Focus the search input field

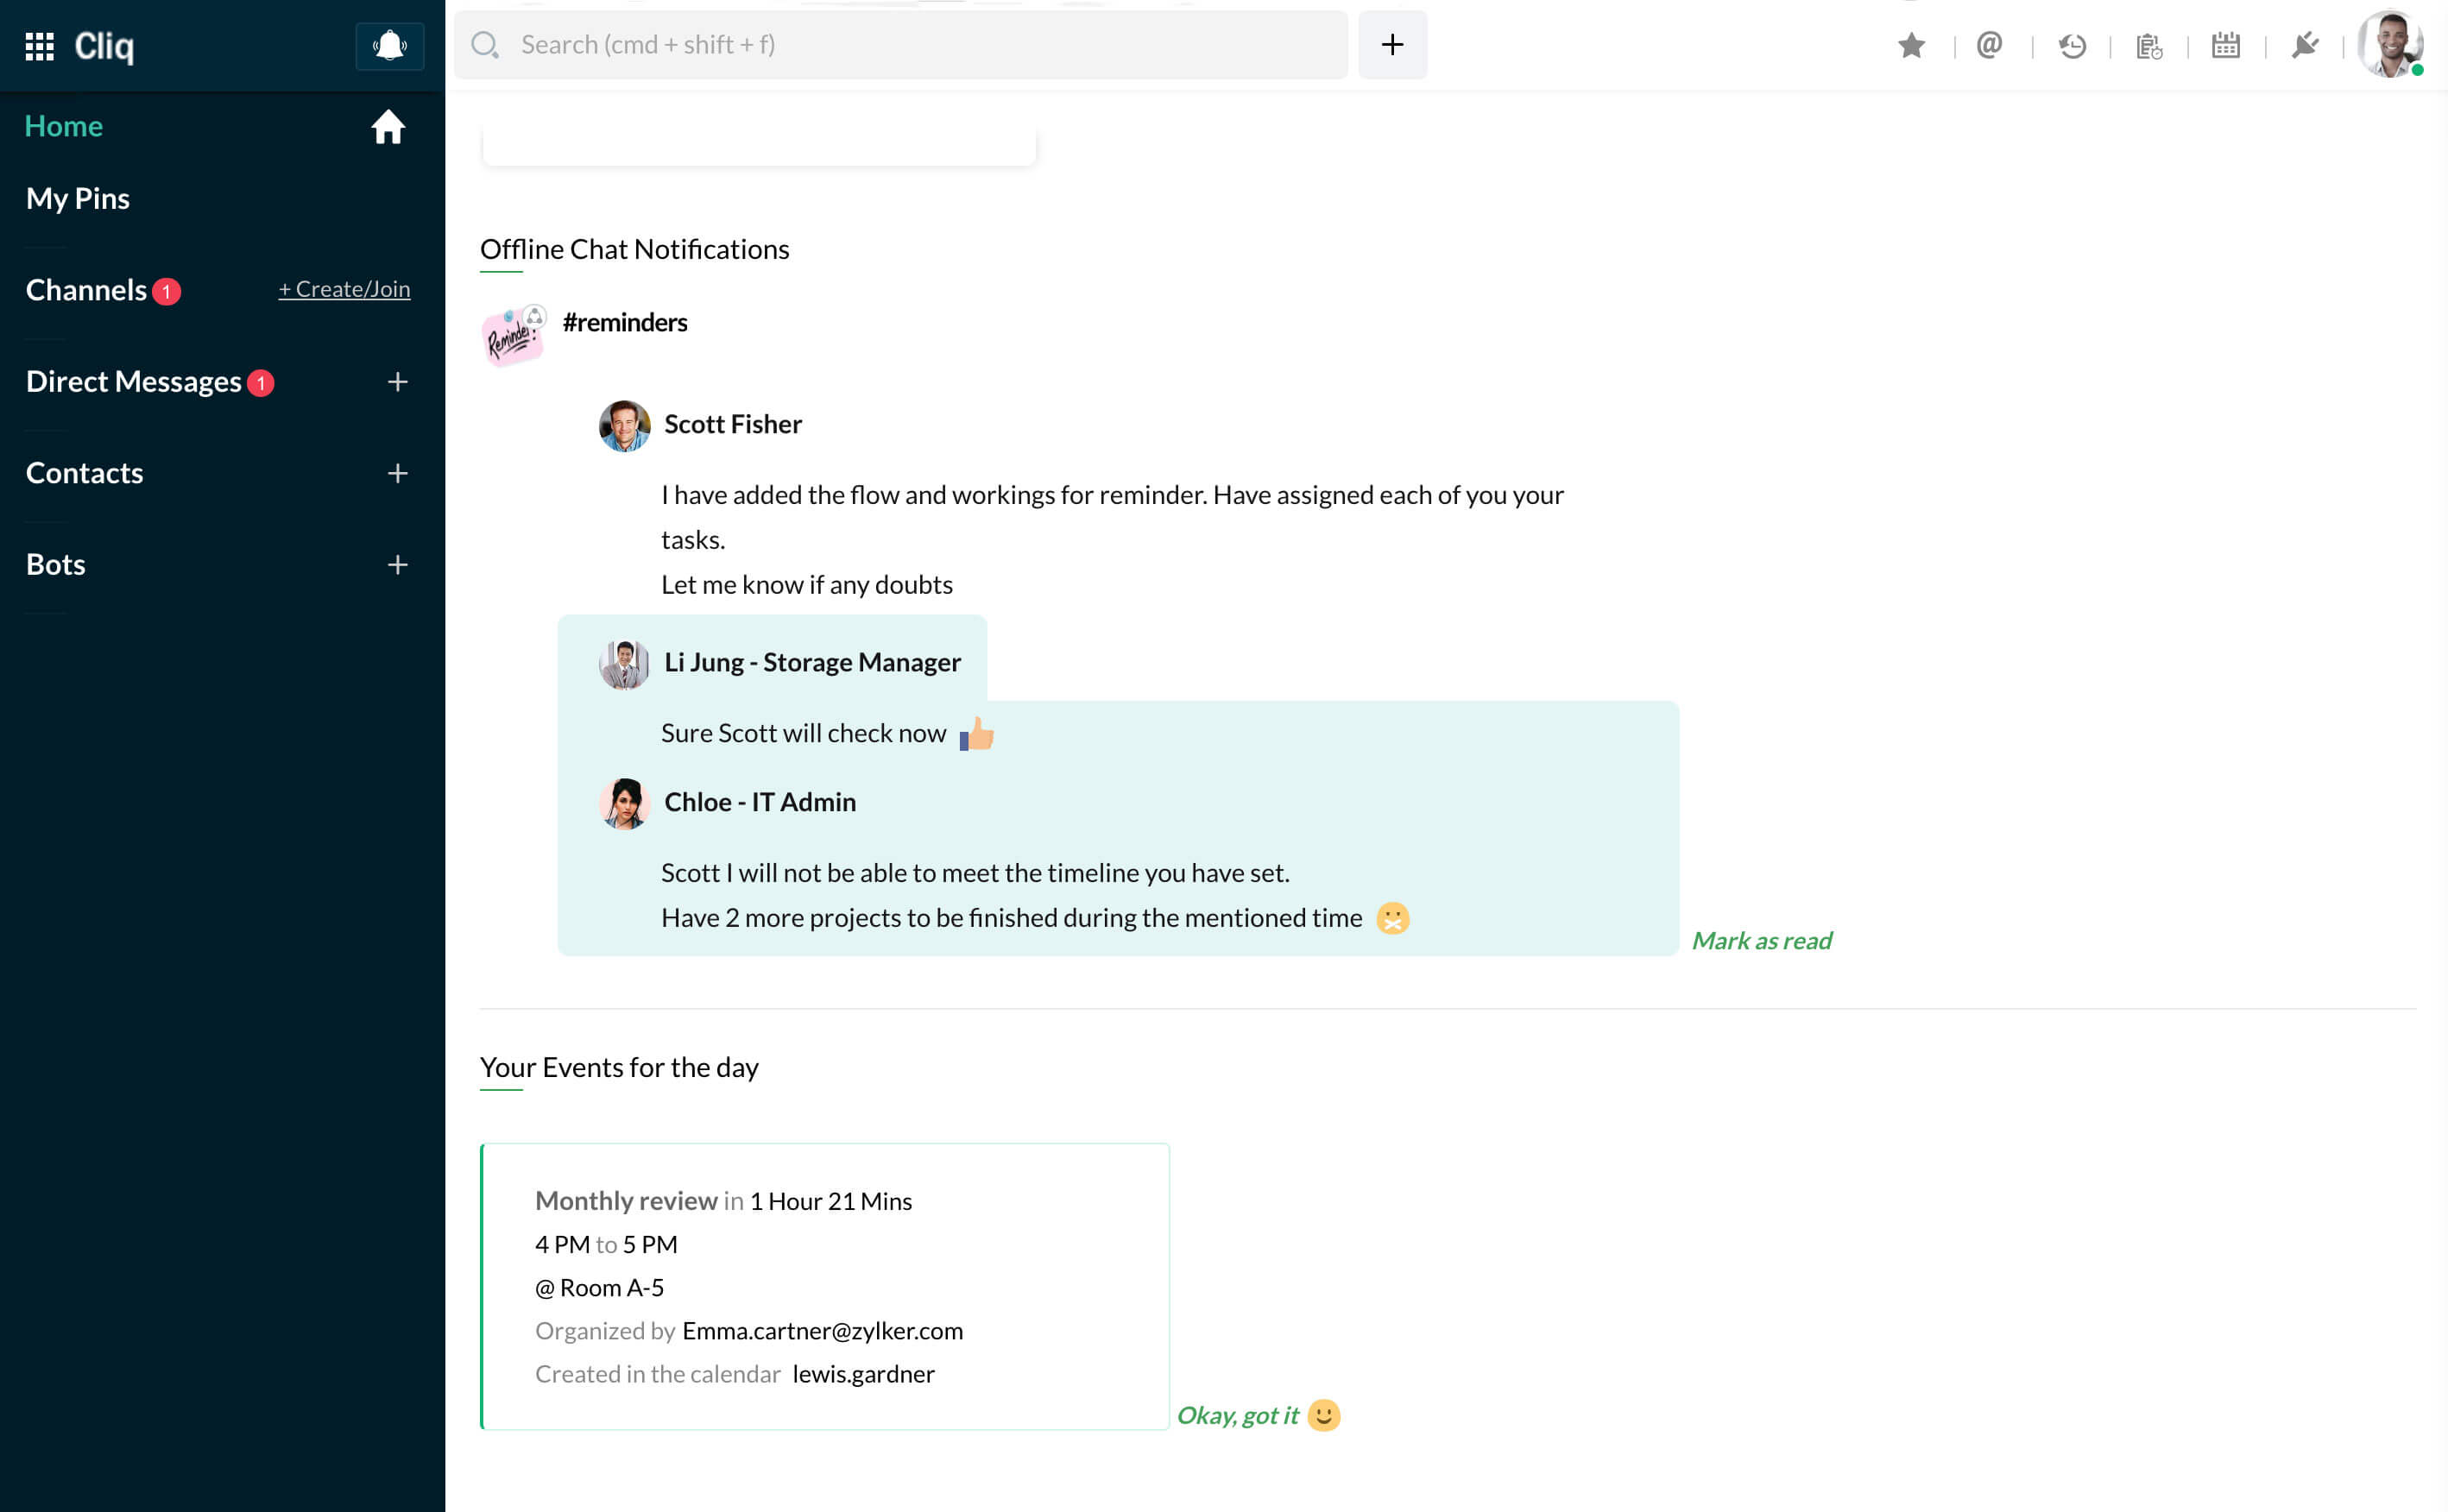pos(900,45)
